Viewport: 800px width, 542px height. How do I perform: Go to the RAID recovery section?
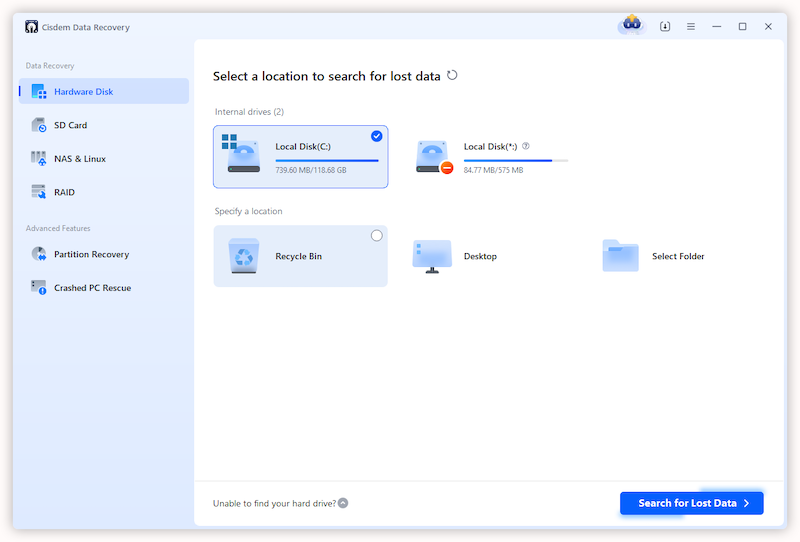(x=64, y=192)
